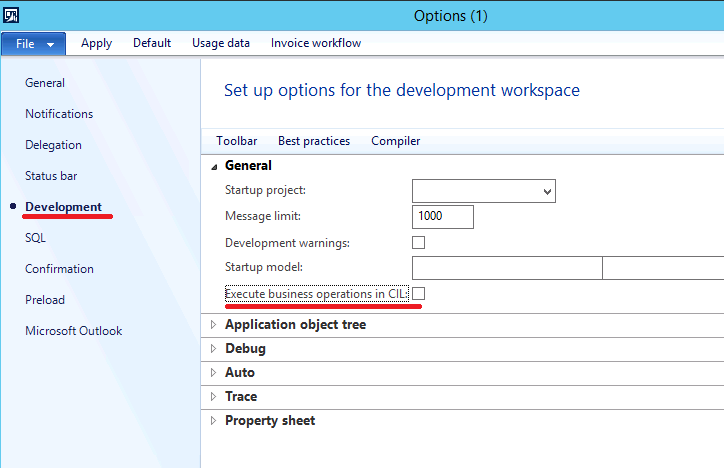724x468 pixels.
Task: Expand the Auto section
Action: pos(213,372)
